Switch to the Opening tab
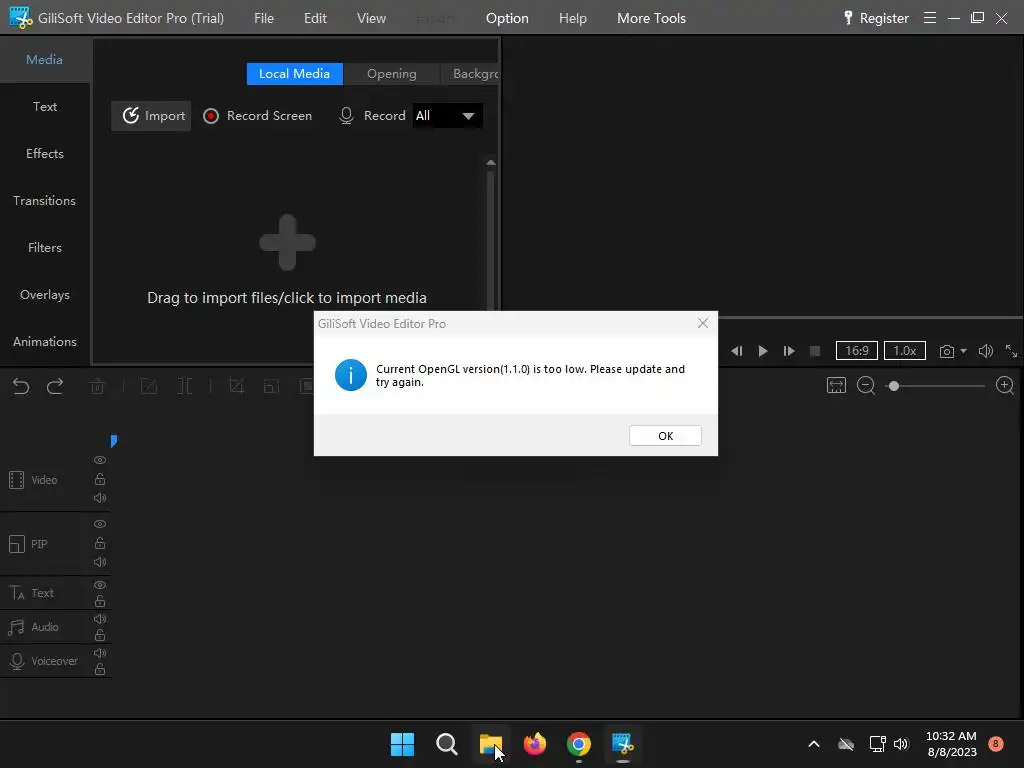Screen dimensions: 1024x768 [x=391, y=74]
